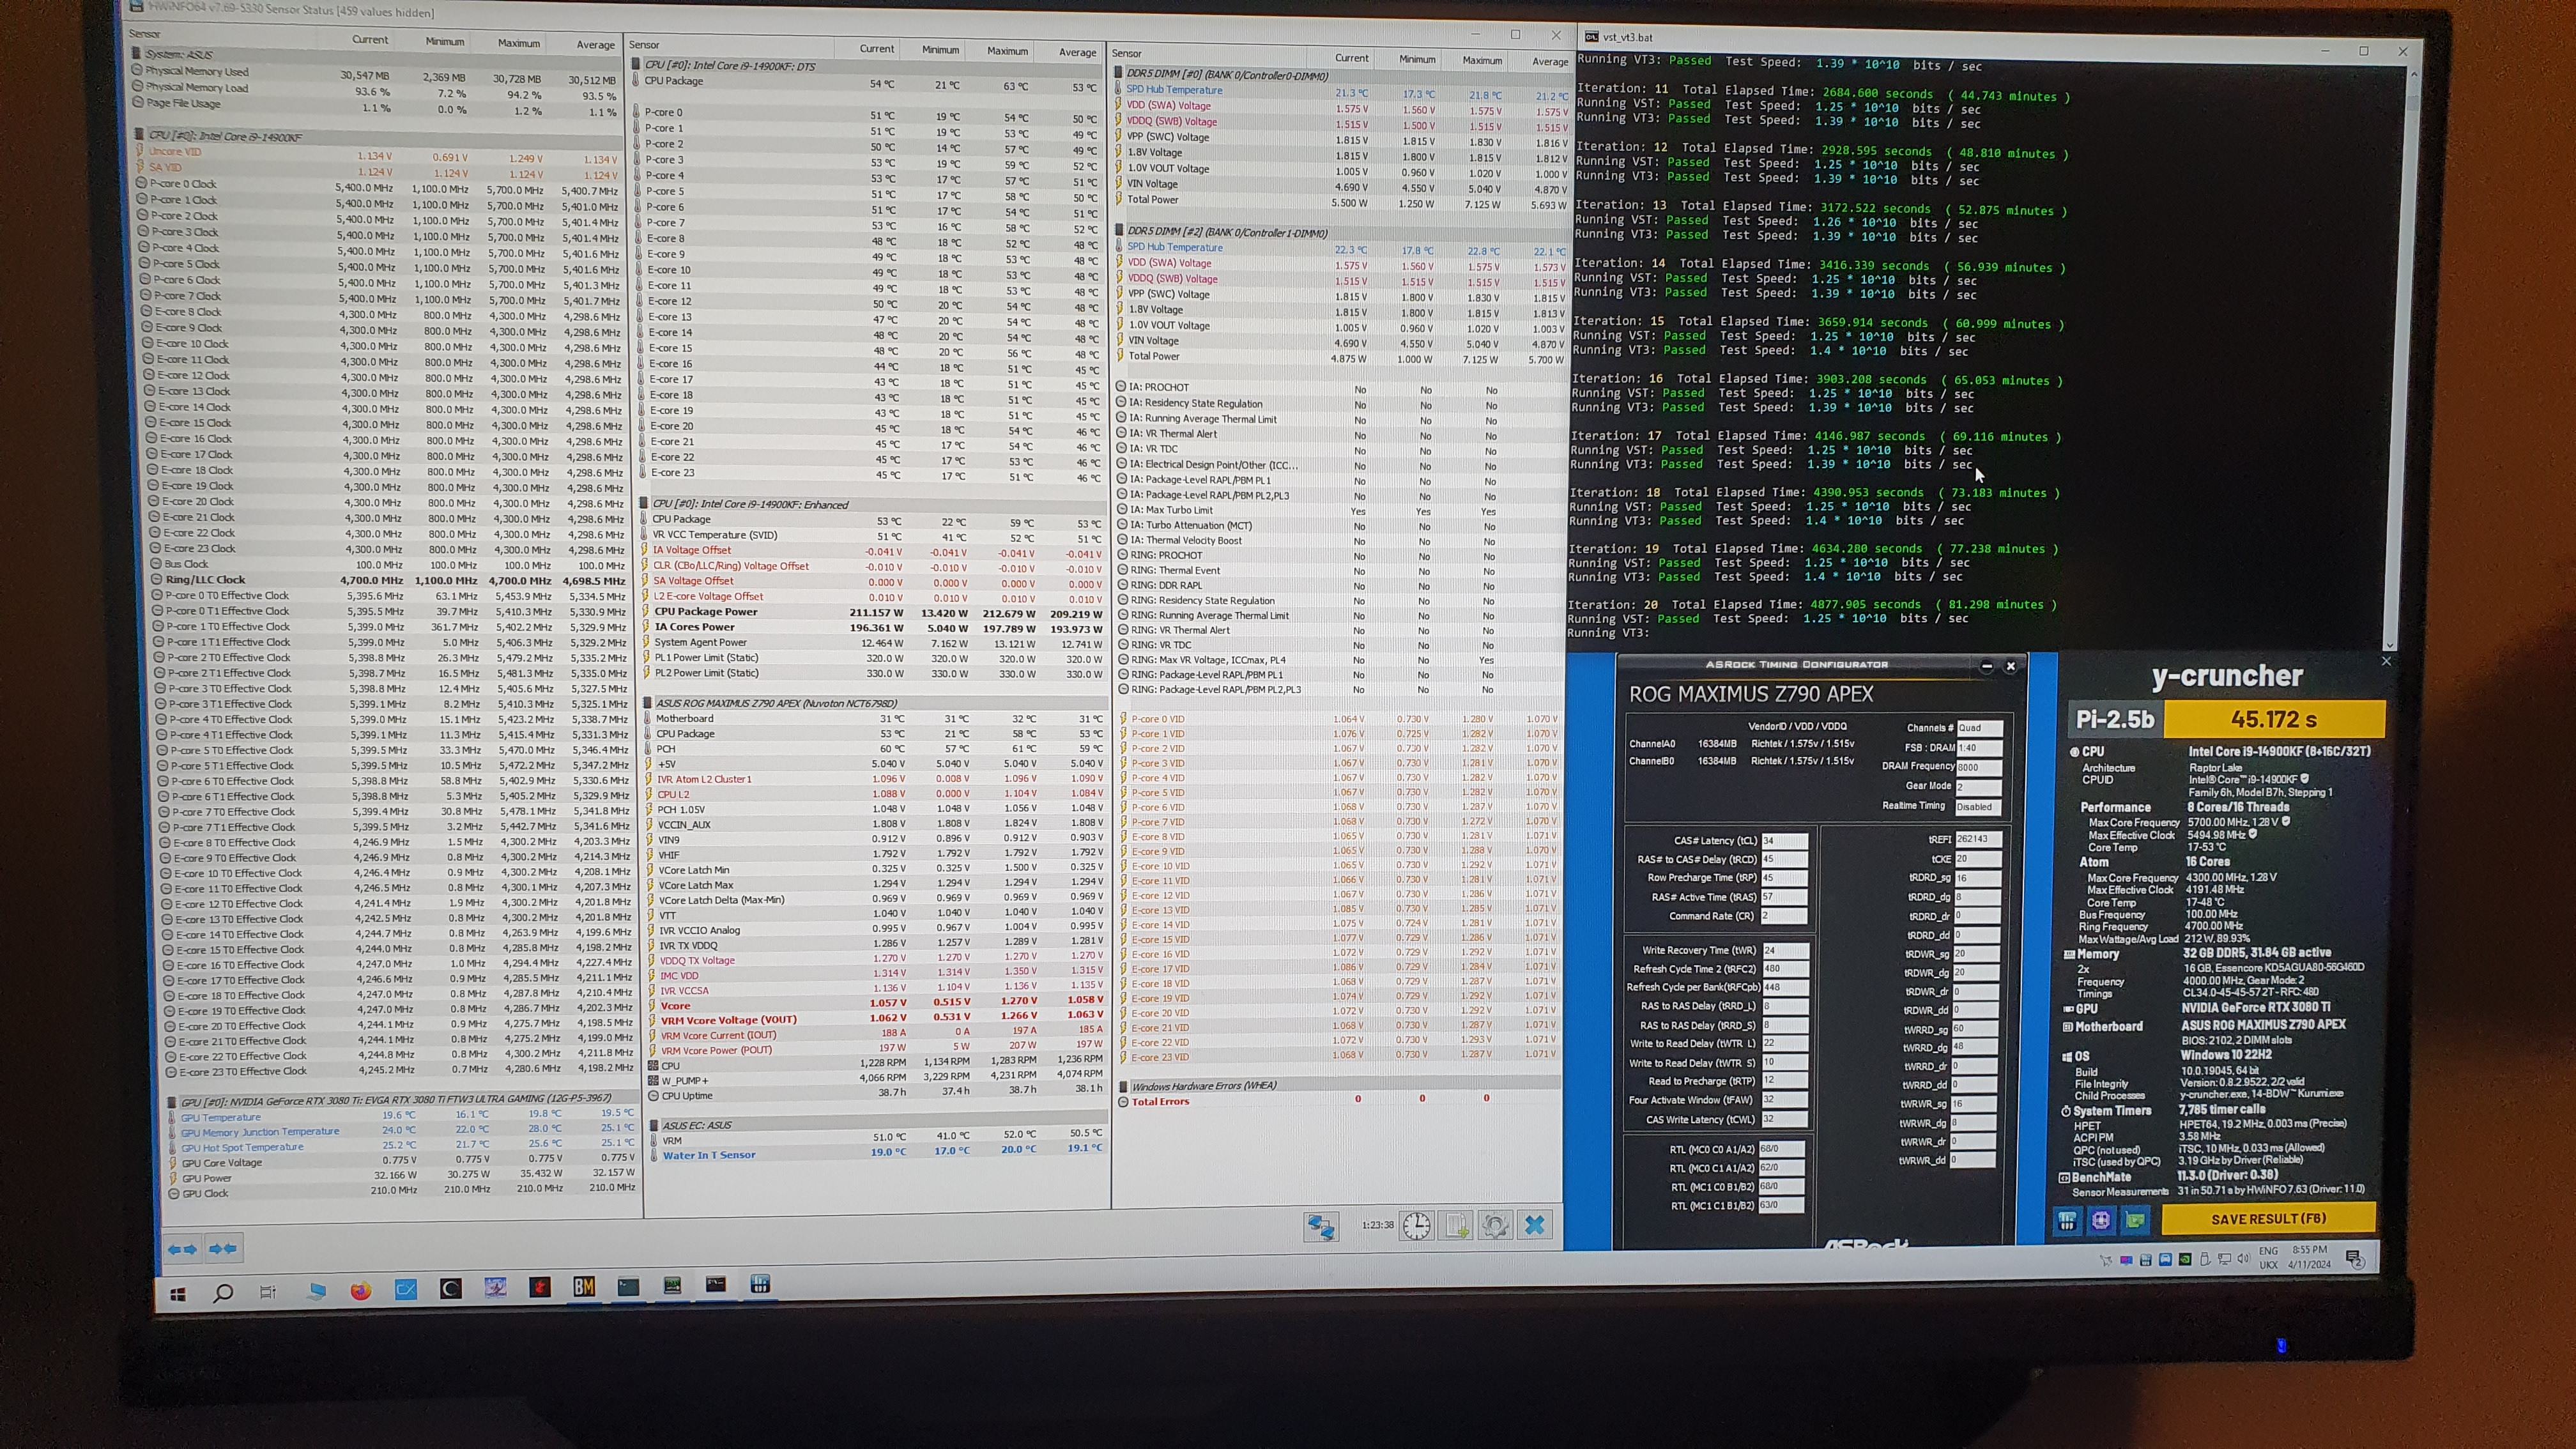Click Realtime Timing field showing Disabled
2576x1449 pixels.
(1978, 806)
